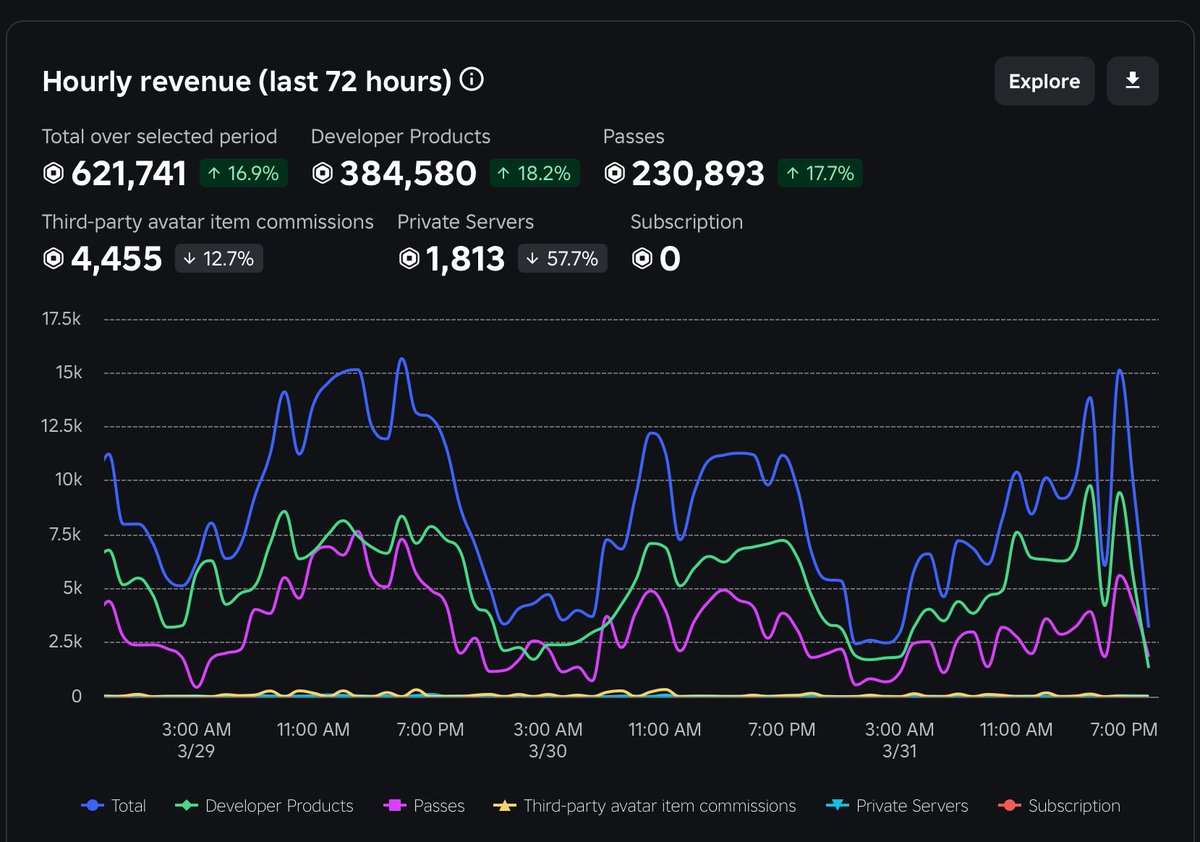Open the hourly revenue info tooltip
This screenshot has width=1200, height=842.
pyautogui.click(x=470, y=80)
